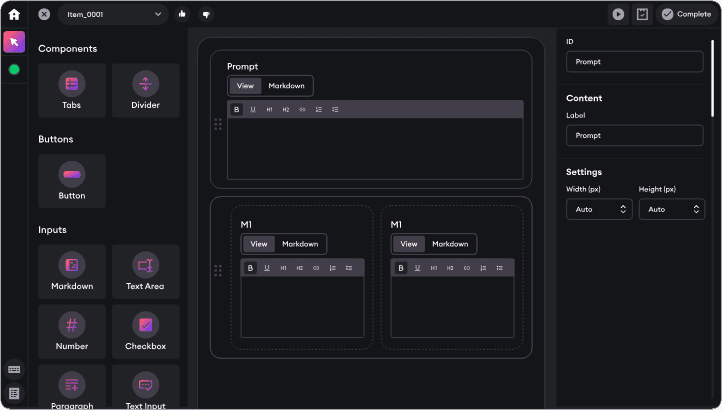Click into the Prompt editor text area
The image size is (722, 410).
pos(375,149)
